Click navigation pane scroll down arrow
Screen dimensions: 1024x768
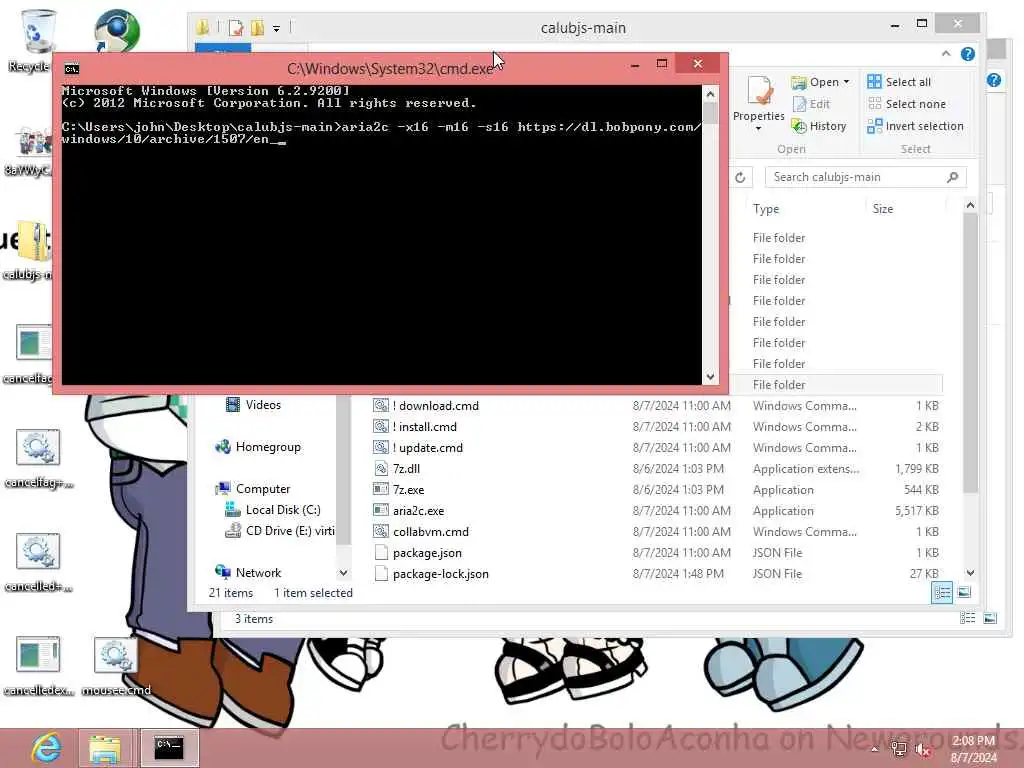[x=344, y=573]
